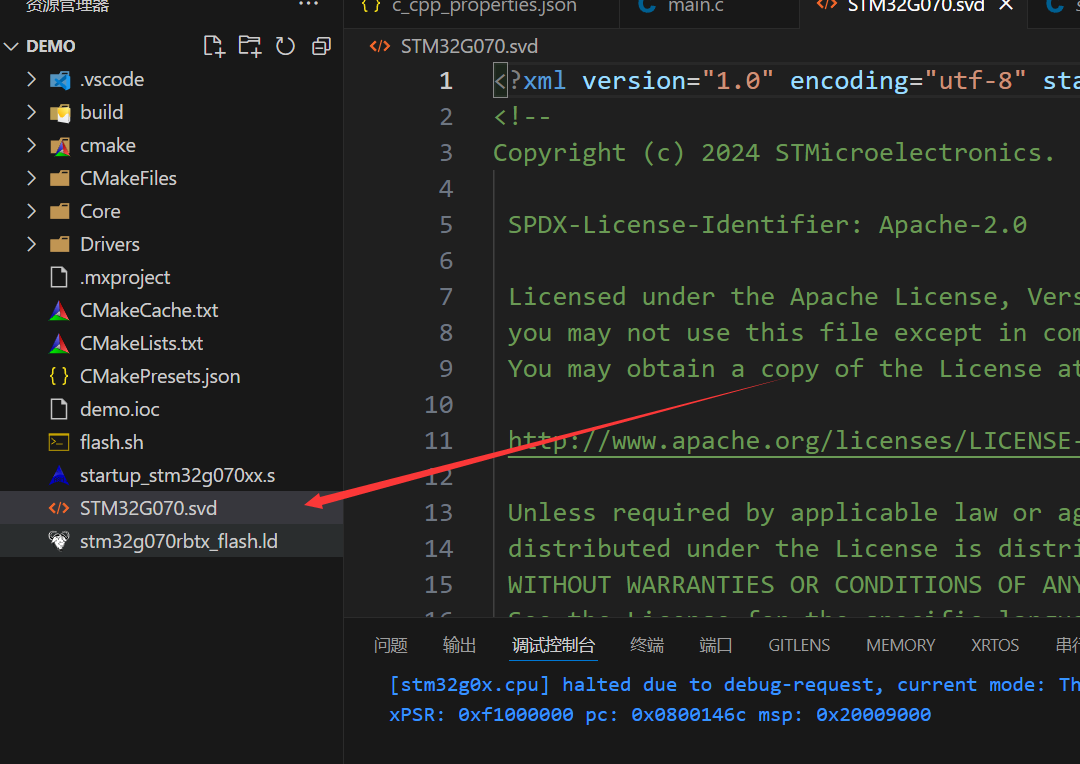1080x764 pixels.
Task: Open the CMakeLists.txt file
Action: point(141,343)
